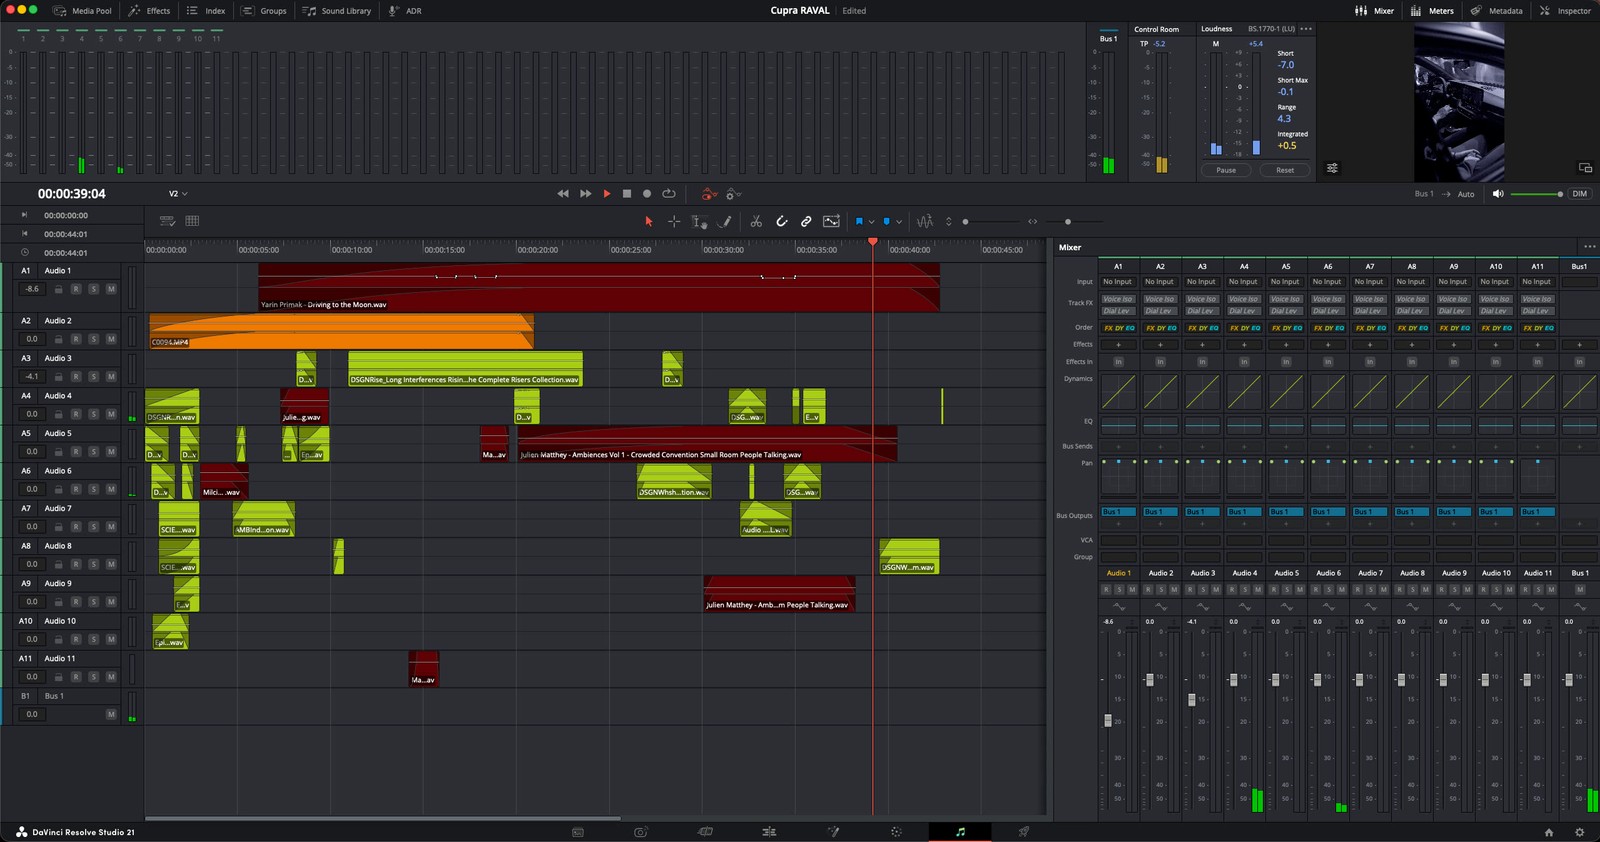Open the Index tab
1600x842 pixels.
pyautogui.click(x=206, y=11)
